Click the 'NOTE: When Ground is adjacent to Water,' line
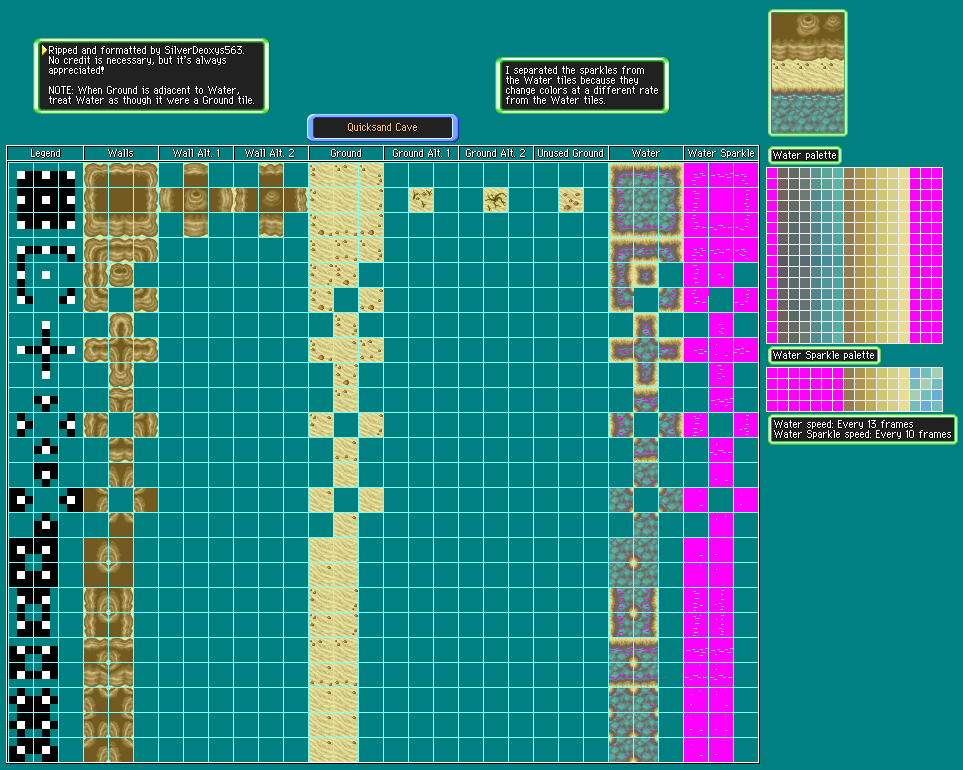The image size is (963, 770). tap(144, 90)
